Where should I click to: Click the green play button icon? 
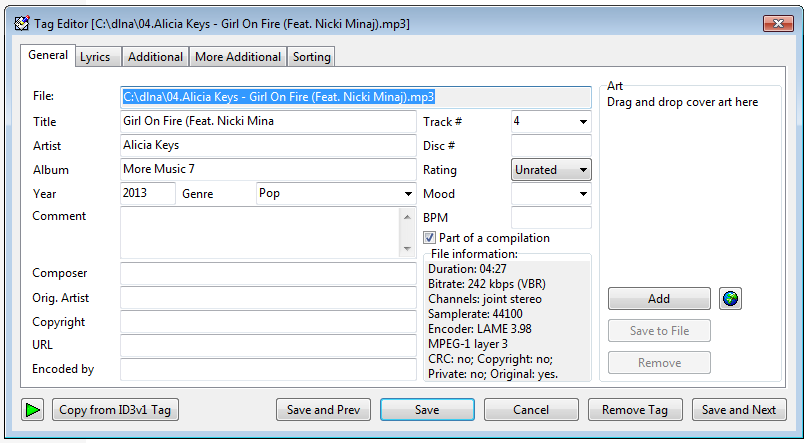[33, 410]
